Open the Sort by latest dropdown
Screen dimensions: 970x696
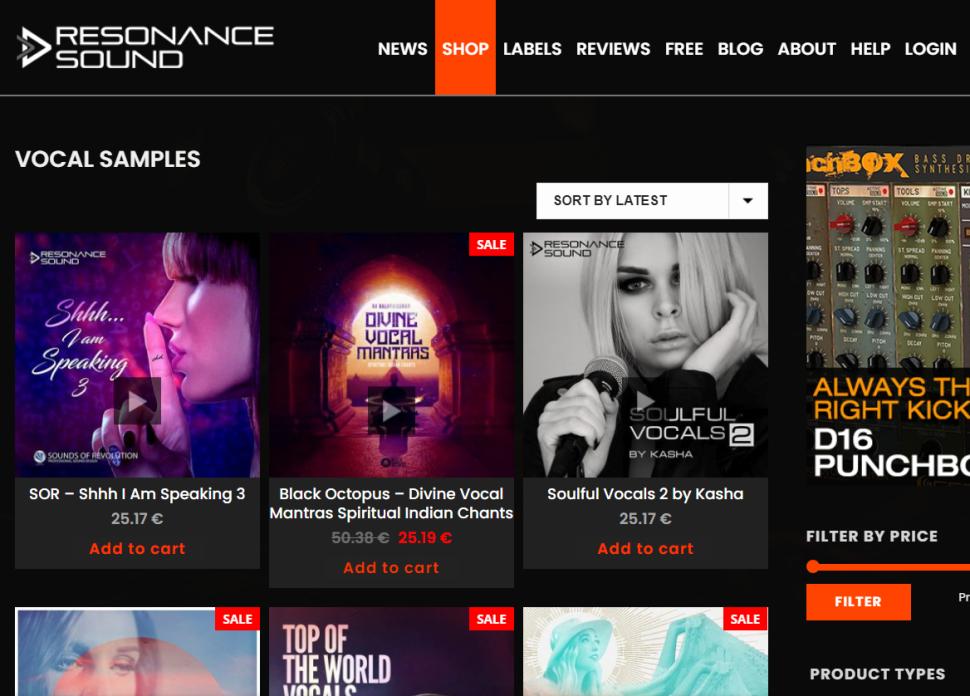pyautogui.click(x=652, y=200)
